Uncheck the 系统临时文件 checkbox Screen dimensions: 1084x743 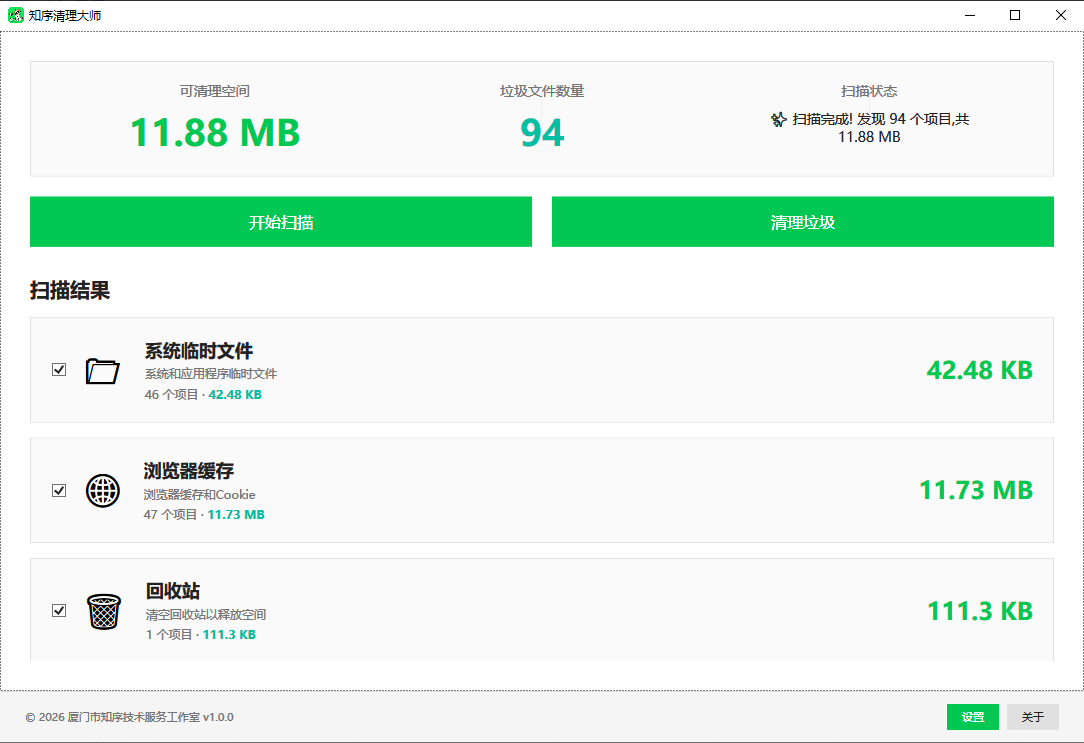(59, 370)
